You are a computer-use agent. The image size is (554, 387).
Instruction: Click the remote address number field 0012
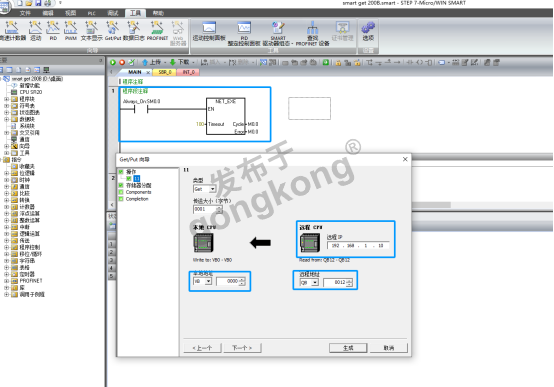[338, 282]
